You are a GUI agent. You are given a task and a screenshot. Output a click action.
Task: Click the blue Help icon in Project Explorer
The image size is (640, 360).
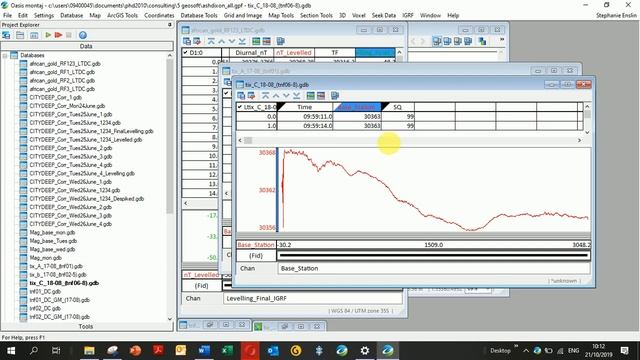point(83,35)
